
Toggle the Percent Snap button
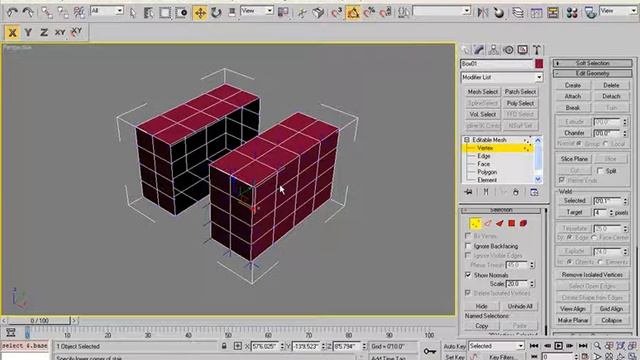369,13
